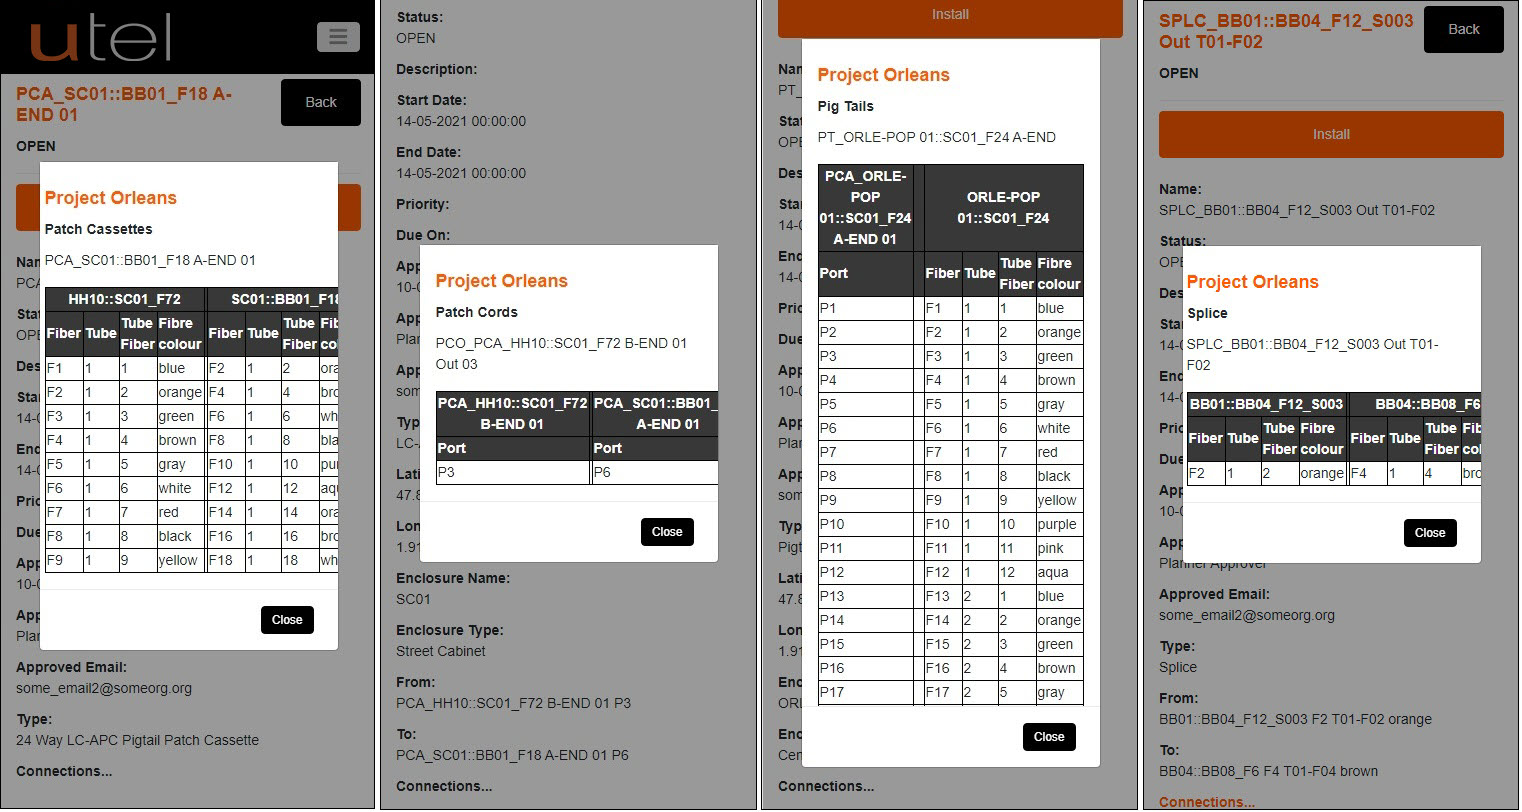The height and width of the screenshot is (812, 1522).
Task: Open orange Connections link in splice panel
Action: click(1206, 802)
